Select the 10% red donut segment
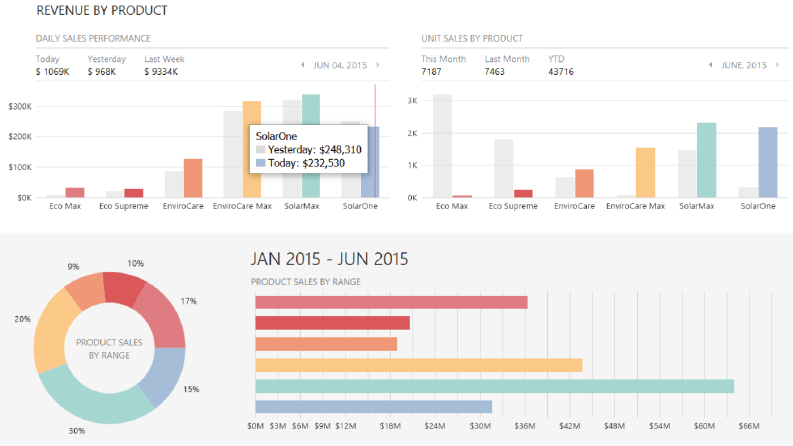This screenshot has width=793, height=446. pos(123,287)
